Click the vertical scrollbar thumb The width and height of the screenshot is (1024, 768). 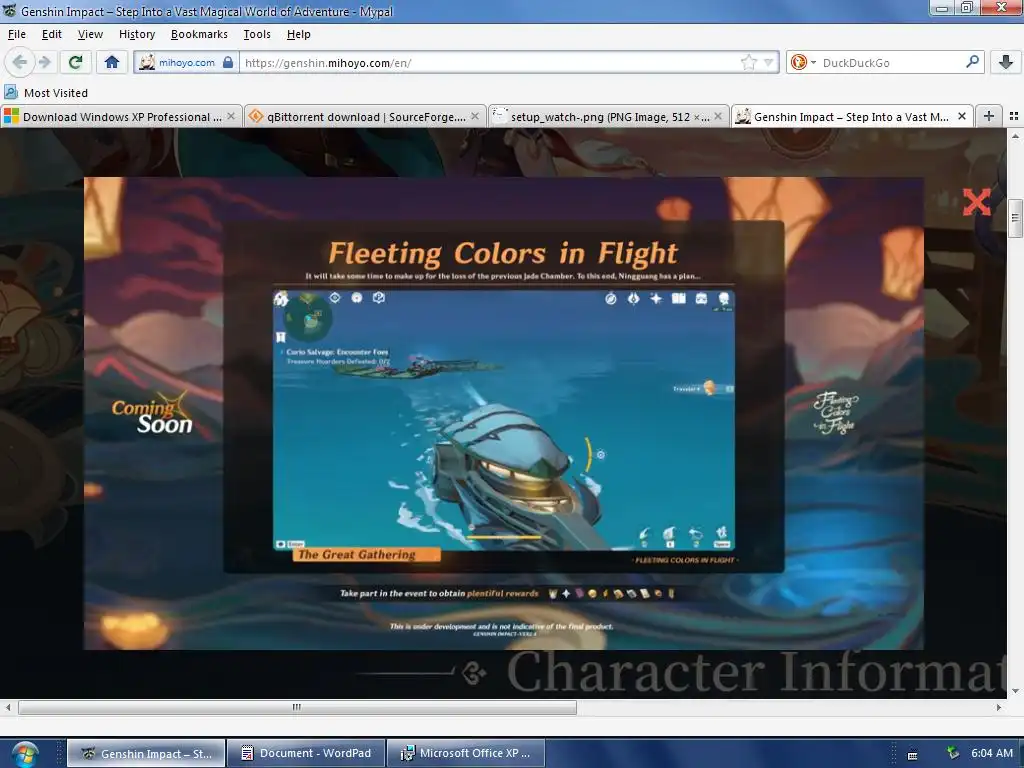(1015, 219)
